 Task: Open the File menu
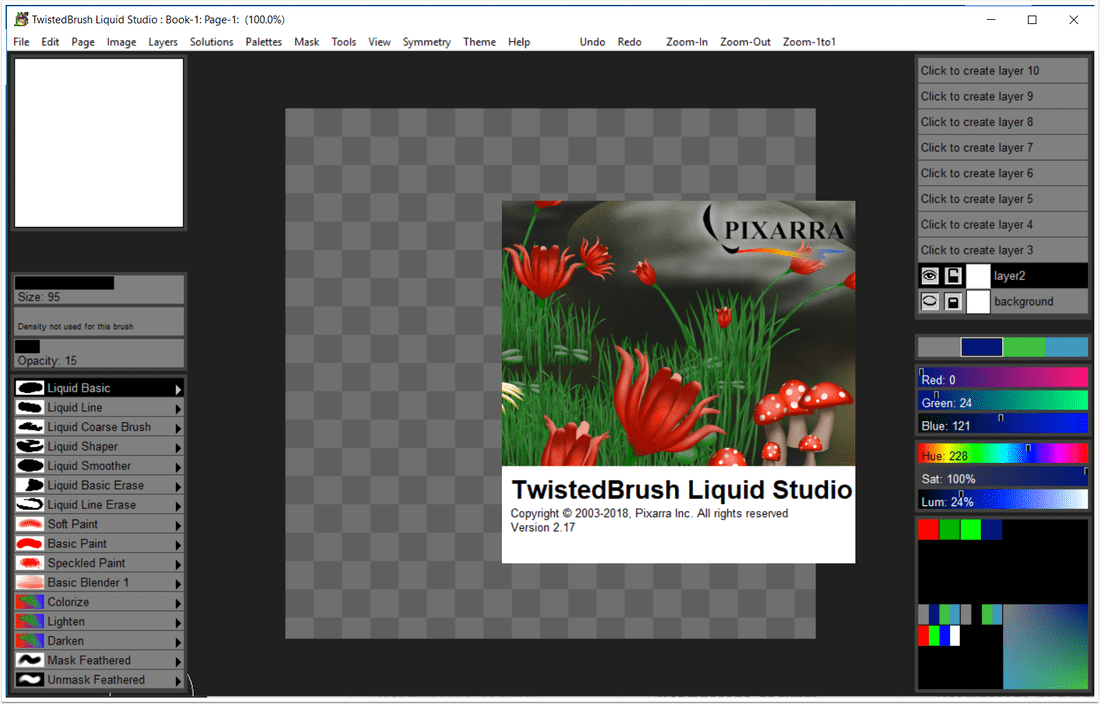click(x=21, y=42)
